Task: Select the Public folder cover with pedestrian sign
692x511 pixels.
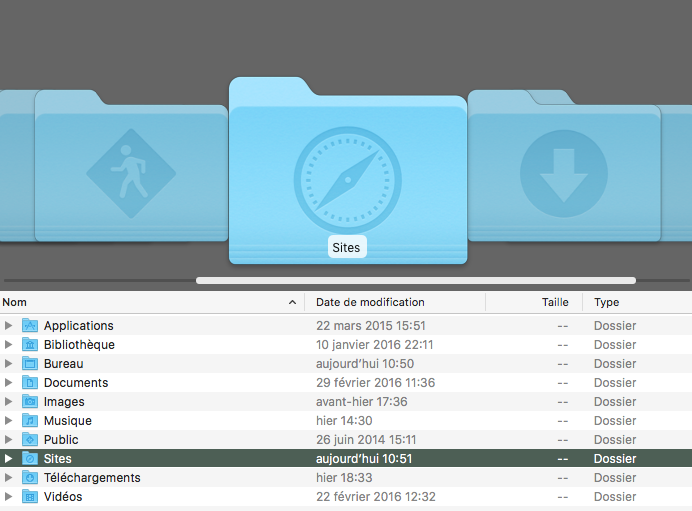Action: click(x=131, y=166)
